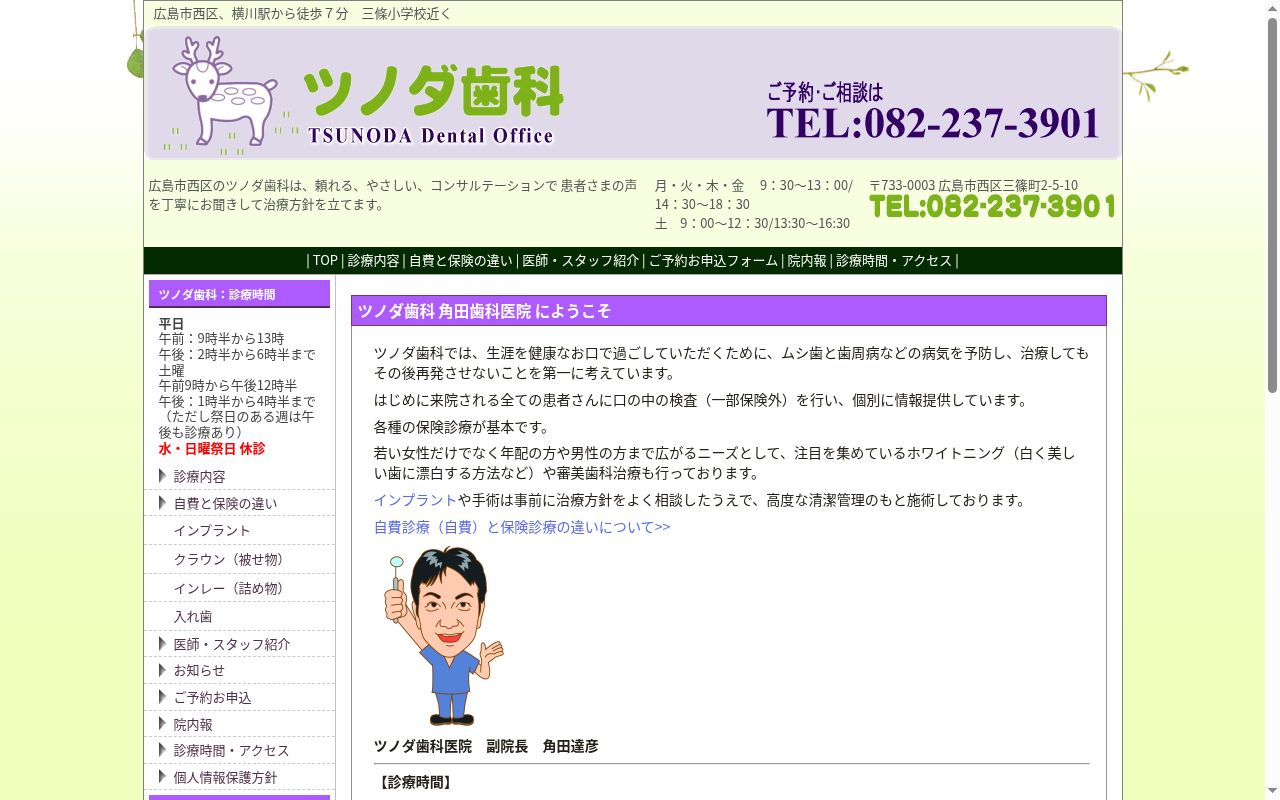Click the arrow beside sidebar ご予約お申込
Viewport: 1280px width, 800px height.
162,697
